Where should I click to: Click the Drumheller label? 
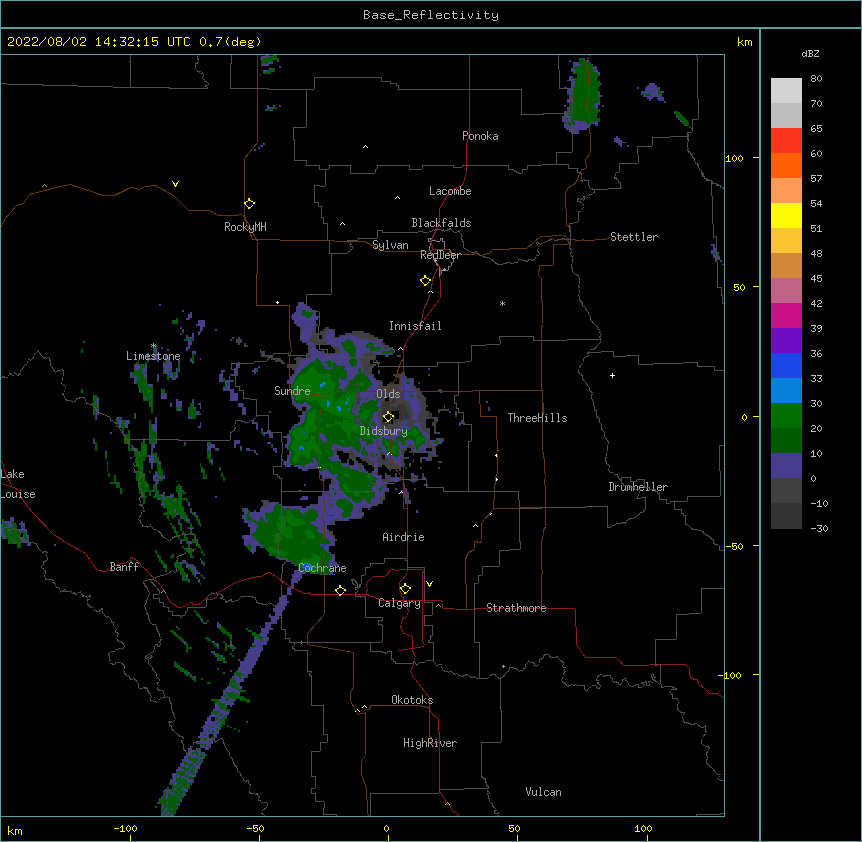tap(638, 487)
